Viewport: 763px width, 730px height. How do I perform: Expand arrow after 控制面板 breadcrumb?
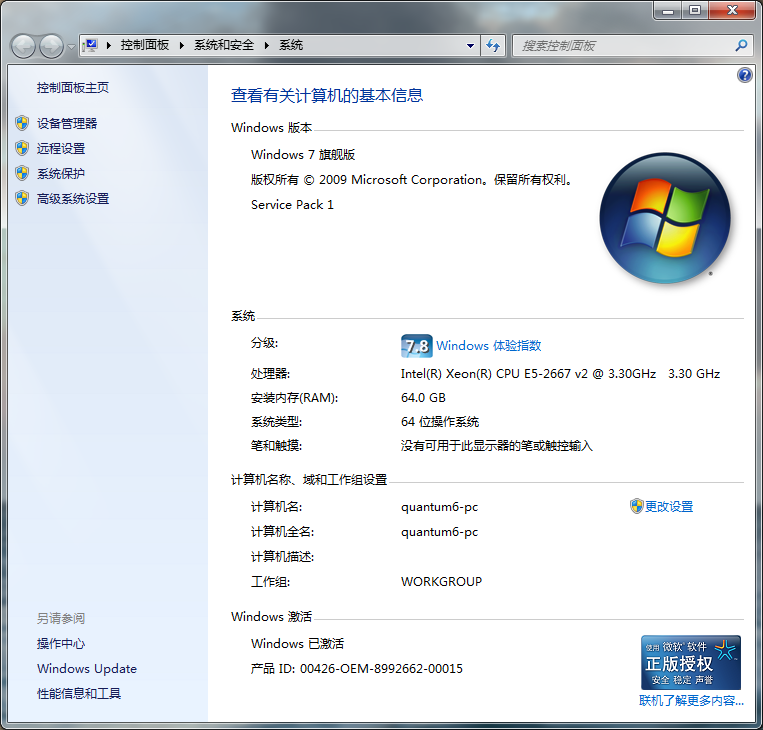(x=182, y=45)
